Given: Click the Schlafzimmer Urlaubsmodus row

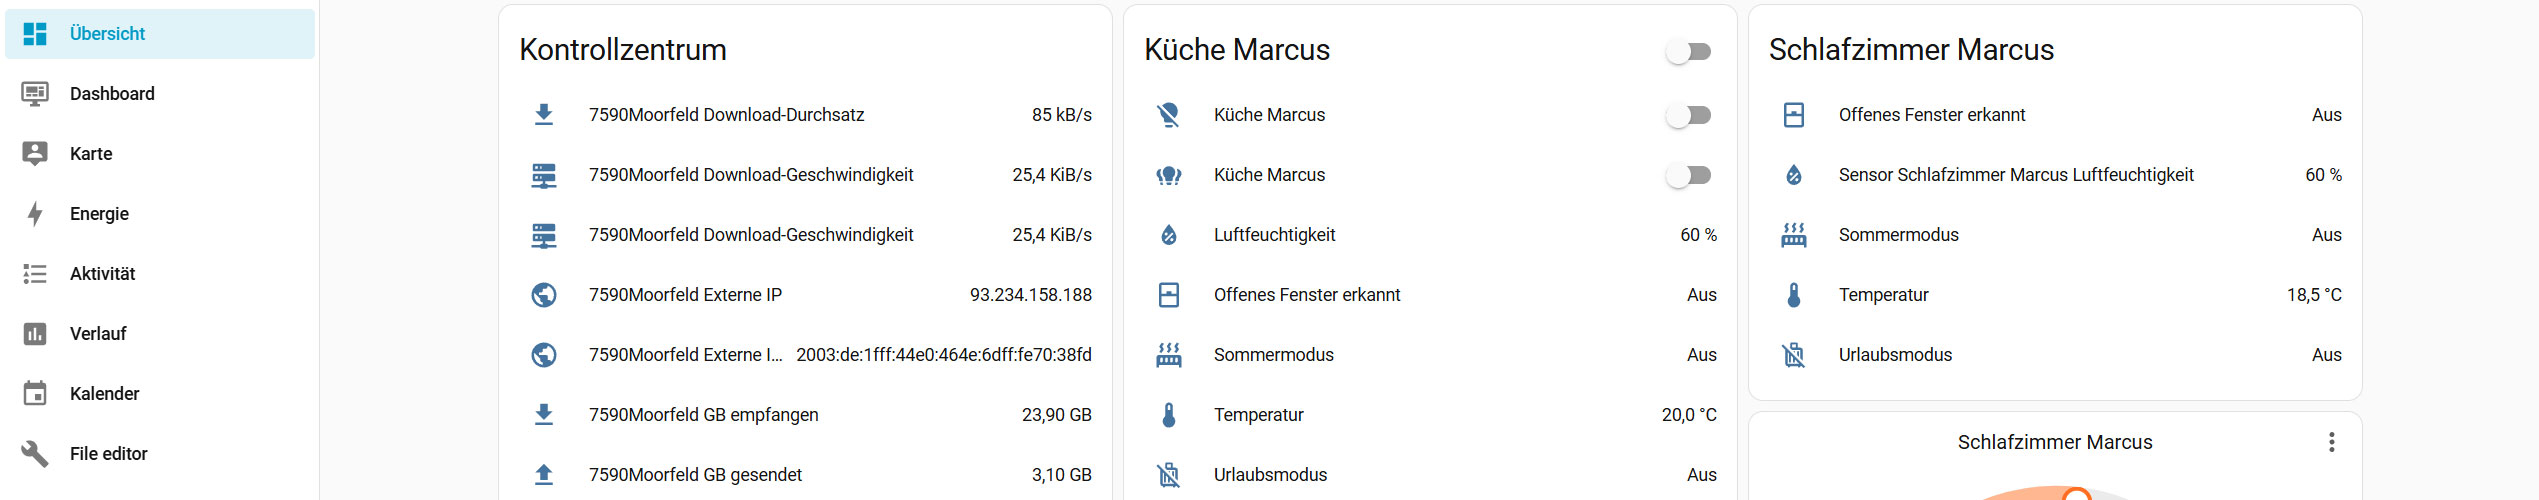Looking at the screenshot, I should [x=1895, y=355].
